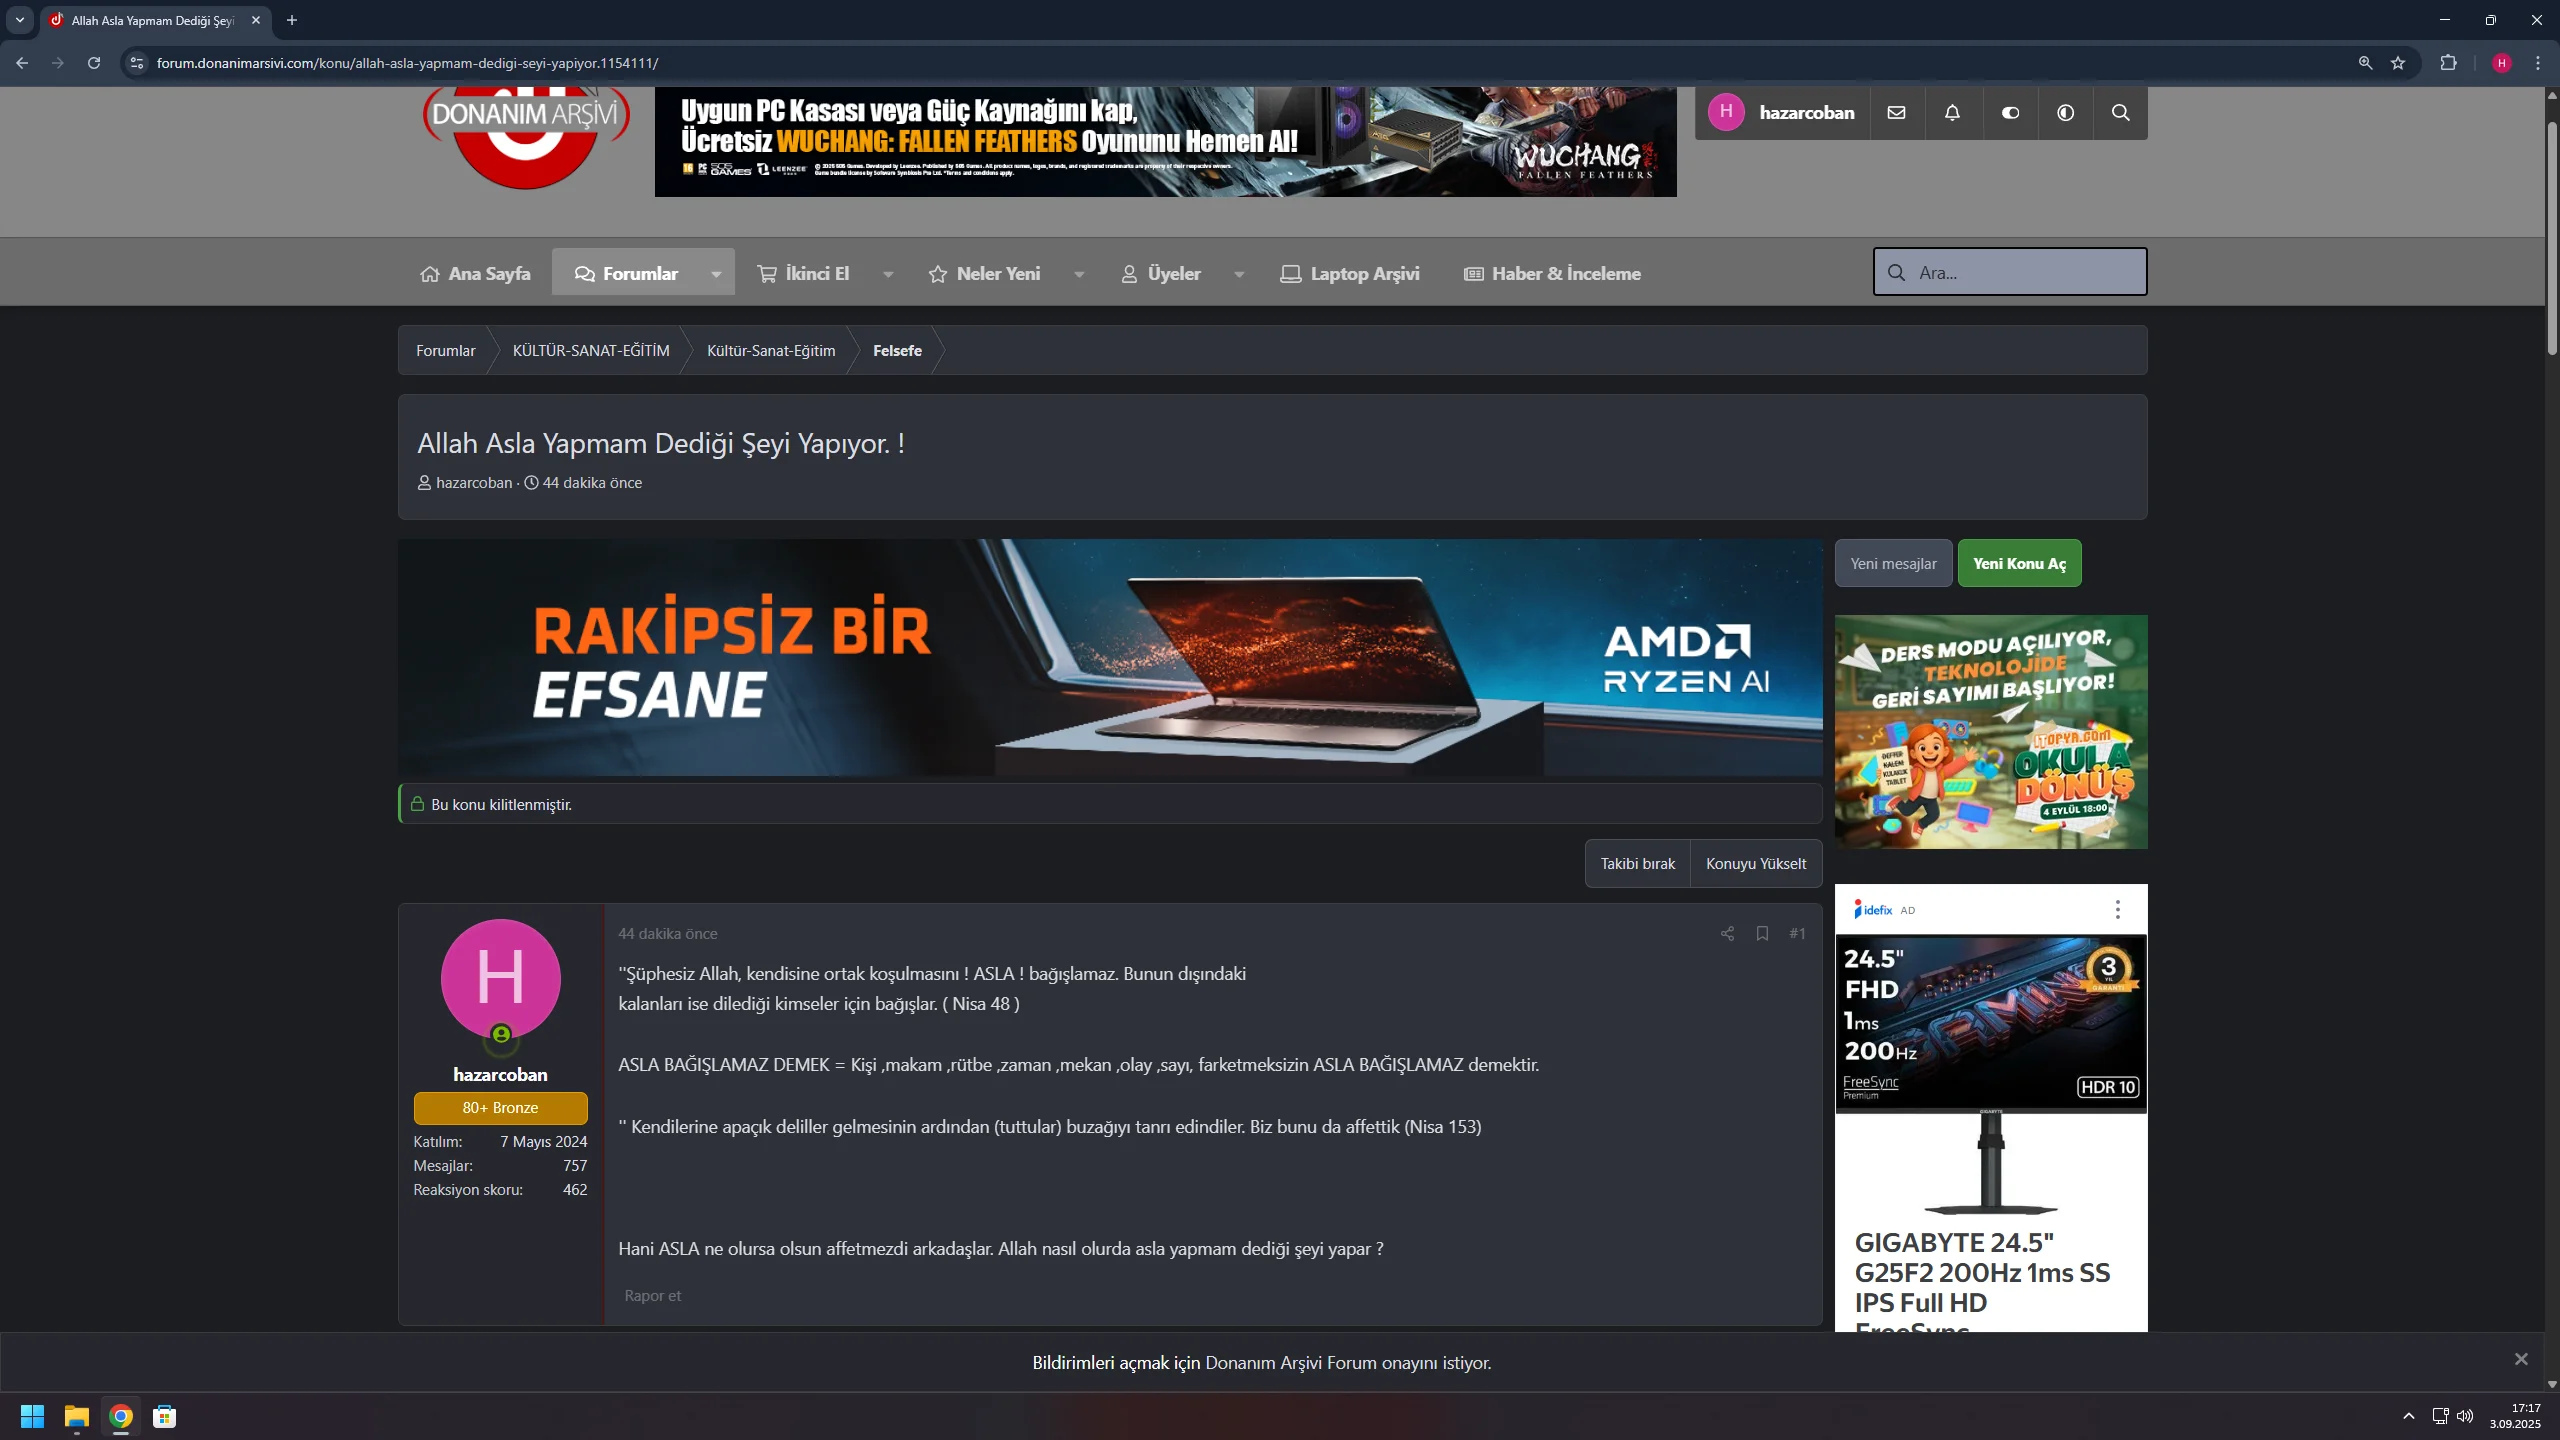Expand the Forumlar dropdown chevron
Image resolution: width=2560 pixels, height=1440 pixels.
pyautogui.click(x=716, y=273)
